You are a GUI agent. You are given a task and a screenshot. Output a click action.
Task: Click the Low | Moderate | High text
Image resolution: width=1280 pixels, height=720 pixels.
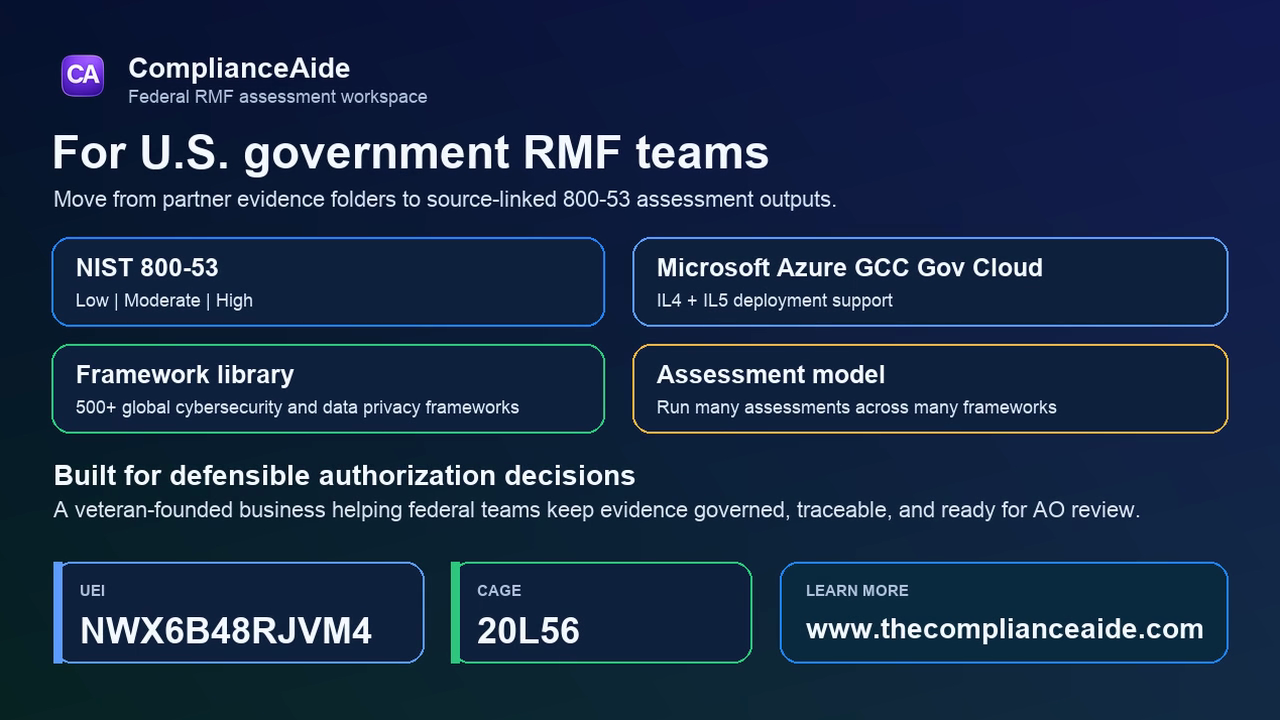coord(164,300)
